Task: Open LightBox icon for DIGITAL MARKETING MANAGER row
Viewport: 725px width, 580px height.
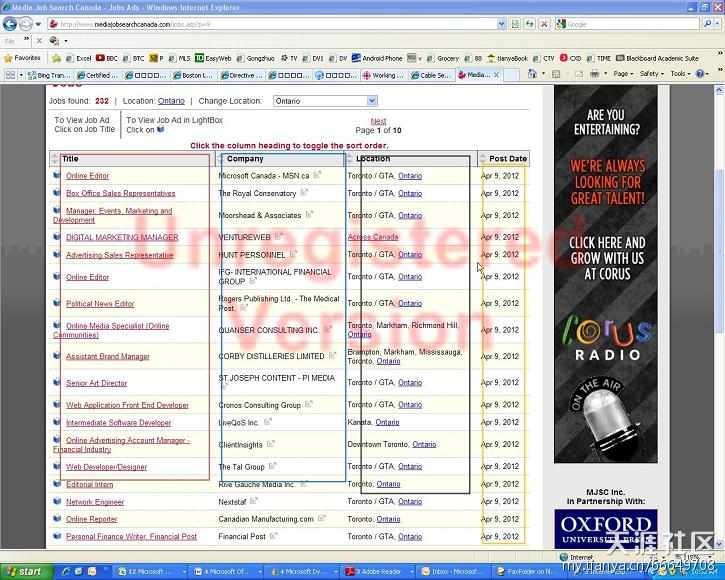Action: [x=57, y=236]
